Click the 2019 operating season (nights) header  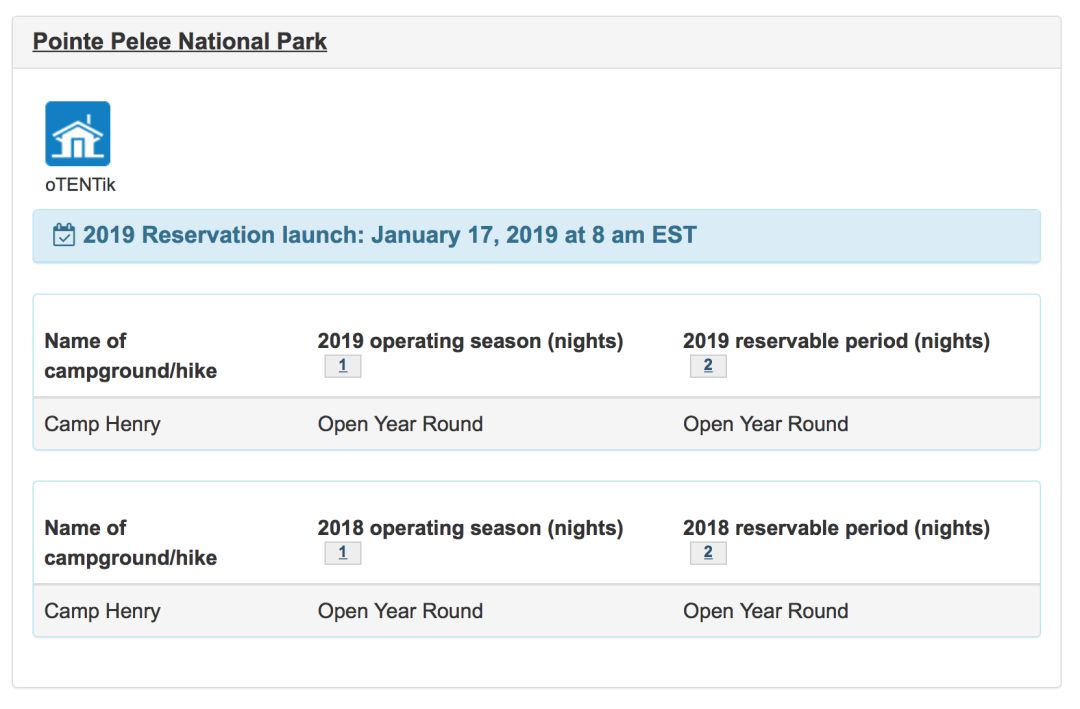coord(470,341)
